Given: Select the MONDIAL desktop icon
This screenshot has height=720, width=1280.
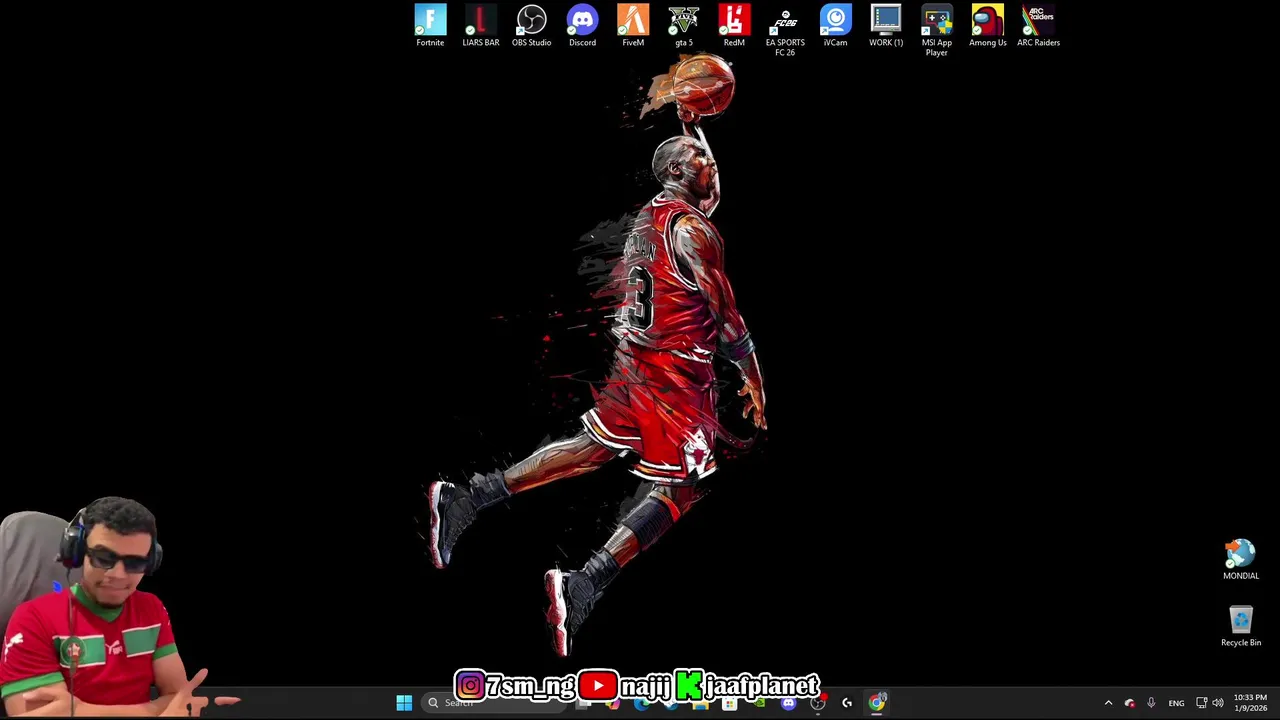Looking at the screenshot, I should pos(1241,560).
